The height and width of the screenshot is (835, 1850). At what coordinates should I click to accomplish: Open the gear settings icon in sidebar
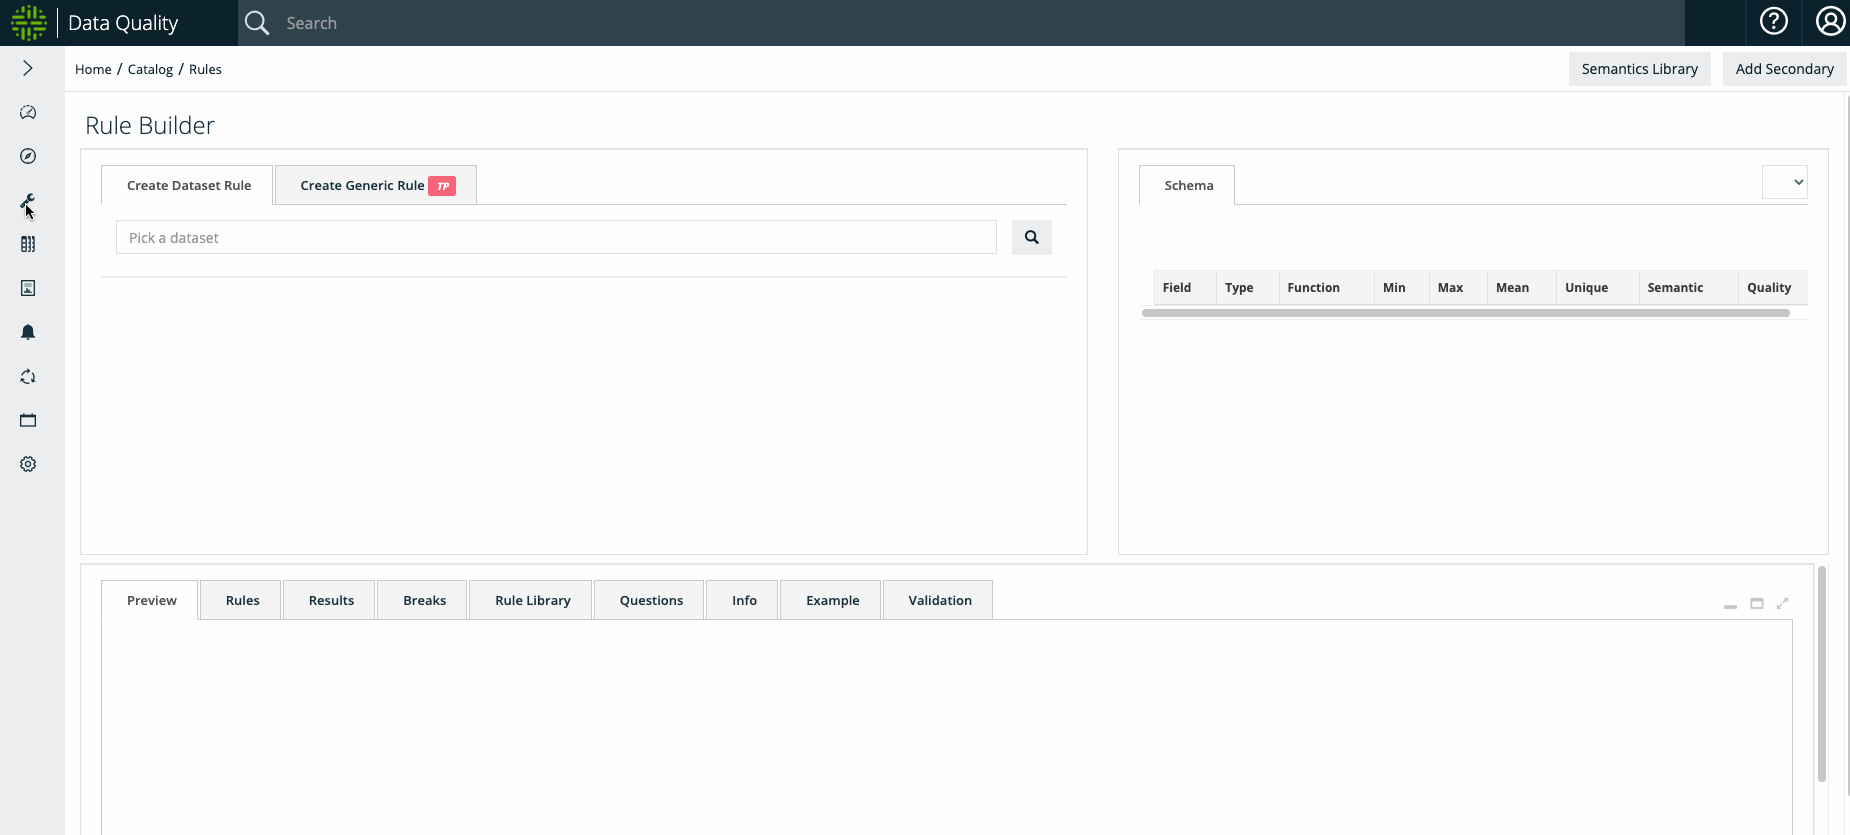(x=28, y=464)
